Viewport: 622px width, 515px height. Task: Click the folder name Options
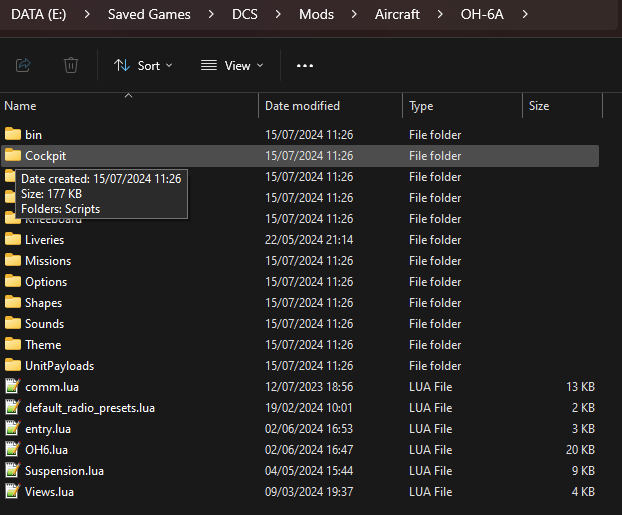tap(46, 282)
